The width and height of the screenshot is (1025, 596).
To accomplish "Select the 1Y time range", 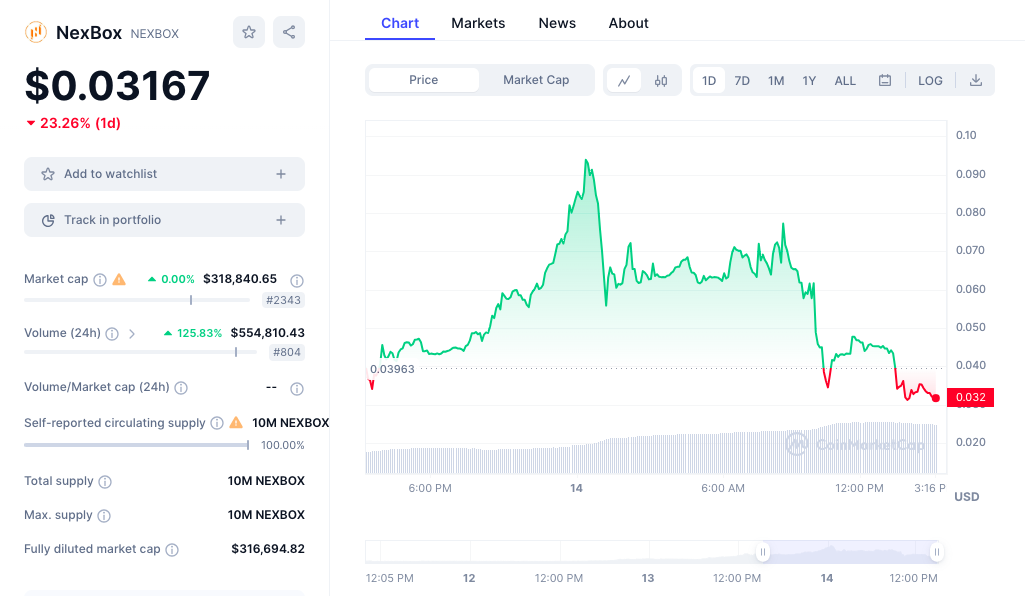I will click(809, 80).
